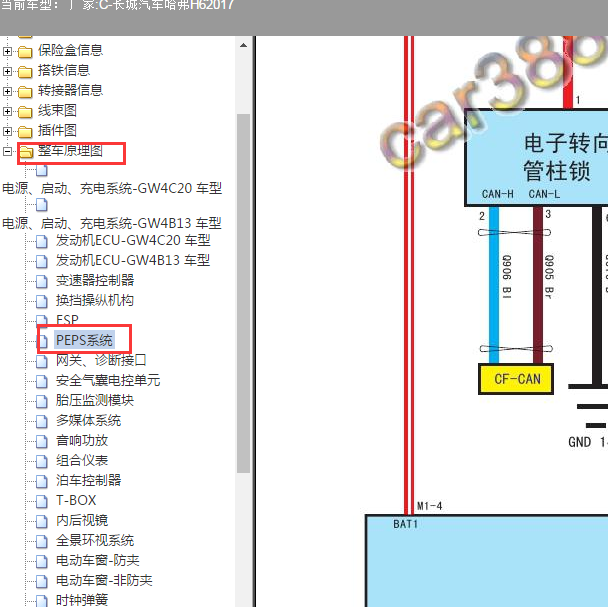This screenshot has height=607, width=608.
Task: Click the 插件图 folder icon
Action: tap(25, 131)
